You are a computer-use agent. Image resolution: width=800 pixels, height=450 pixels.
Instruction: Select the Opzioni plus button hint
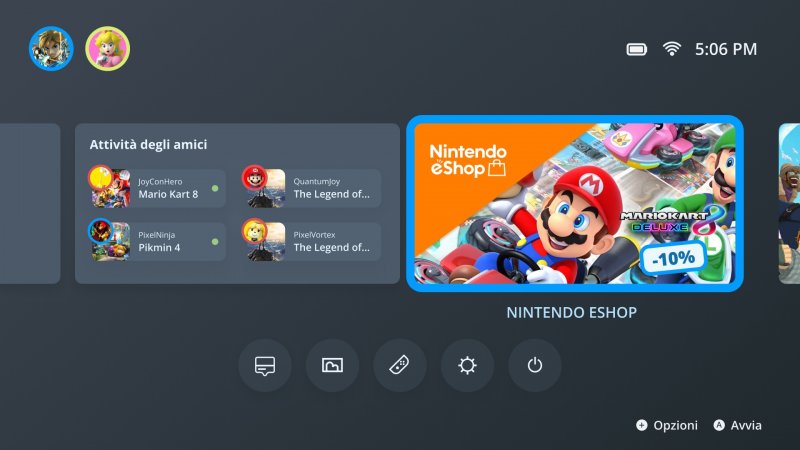[666, 425]
